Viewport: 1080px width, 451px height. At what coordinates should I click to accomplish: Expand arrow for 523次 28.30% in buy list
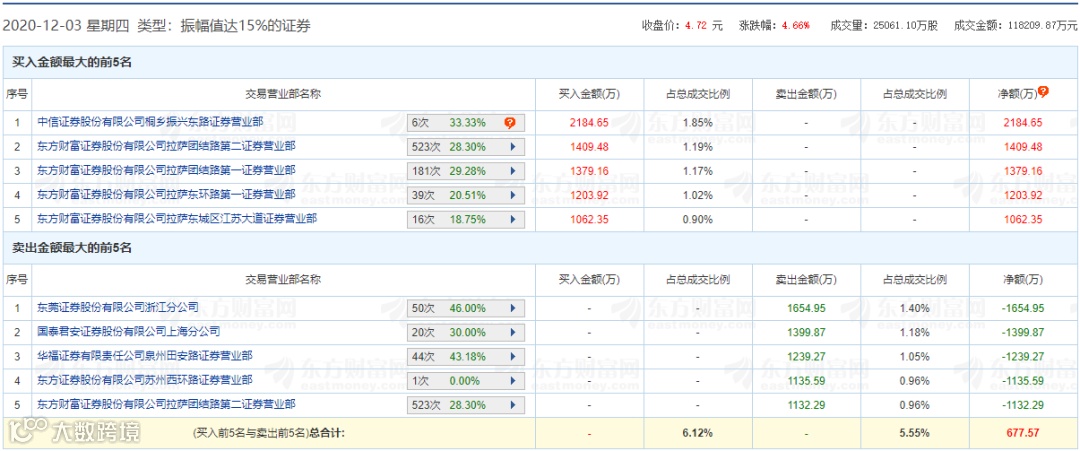512,147
